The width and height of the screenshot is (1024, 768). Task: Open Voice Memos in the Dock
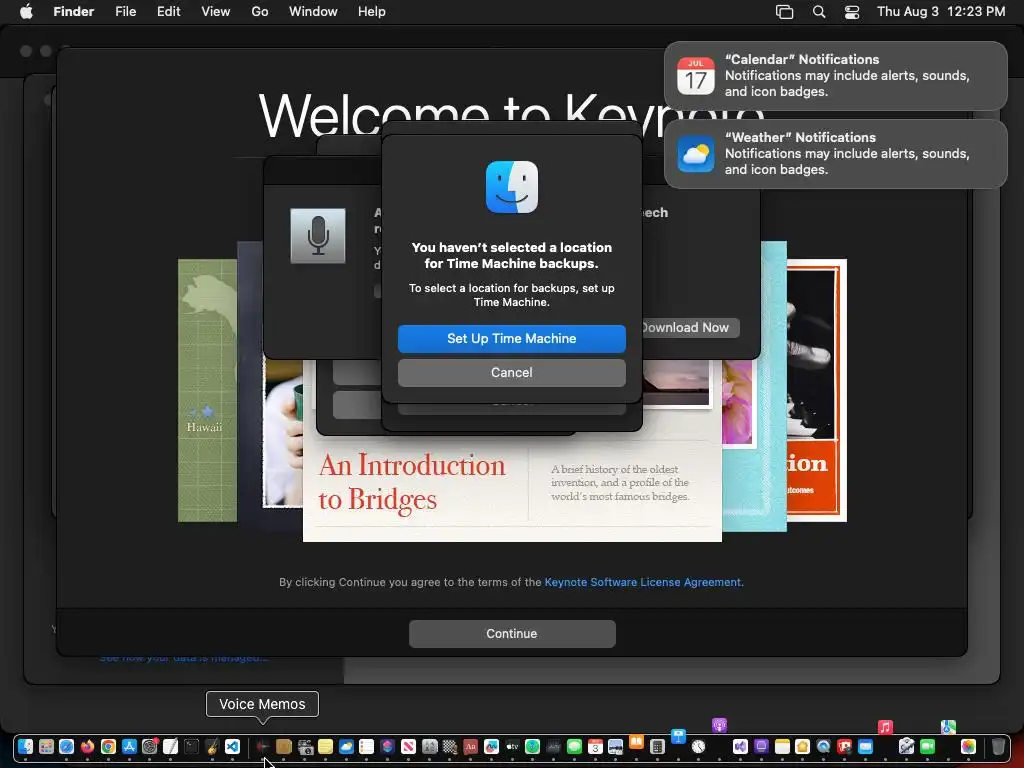coord(263,746)
